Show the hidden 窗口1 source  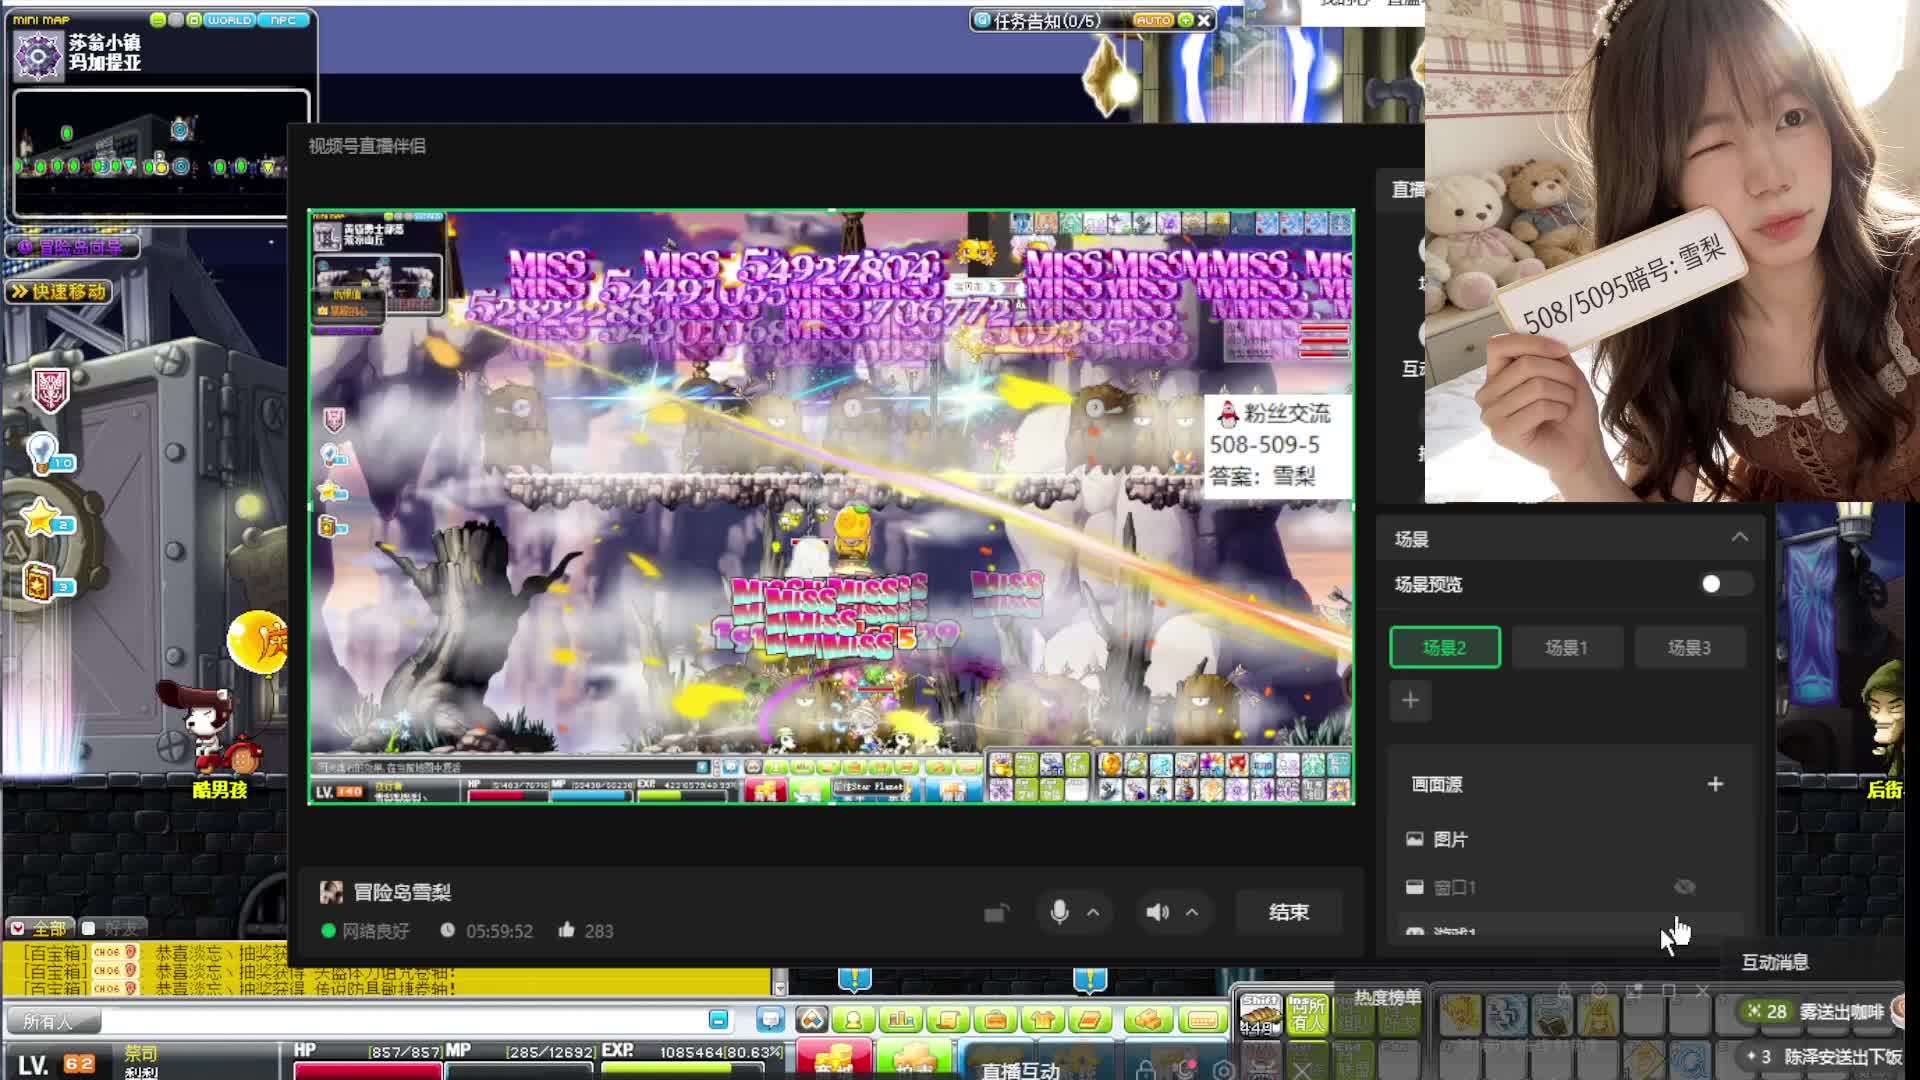(1685, 887)
